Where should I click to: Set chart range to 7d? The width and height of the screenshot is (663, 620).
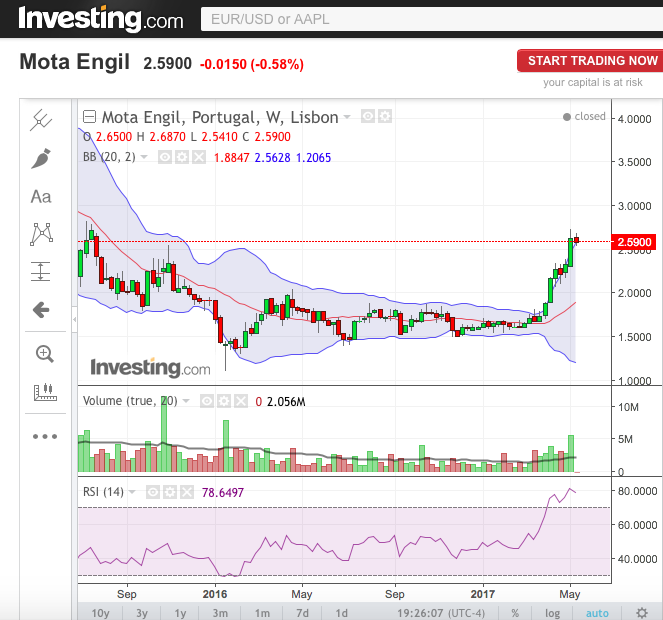[x=302, y=613]
